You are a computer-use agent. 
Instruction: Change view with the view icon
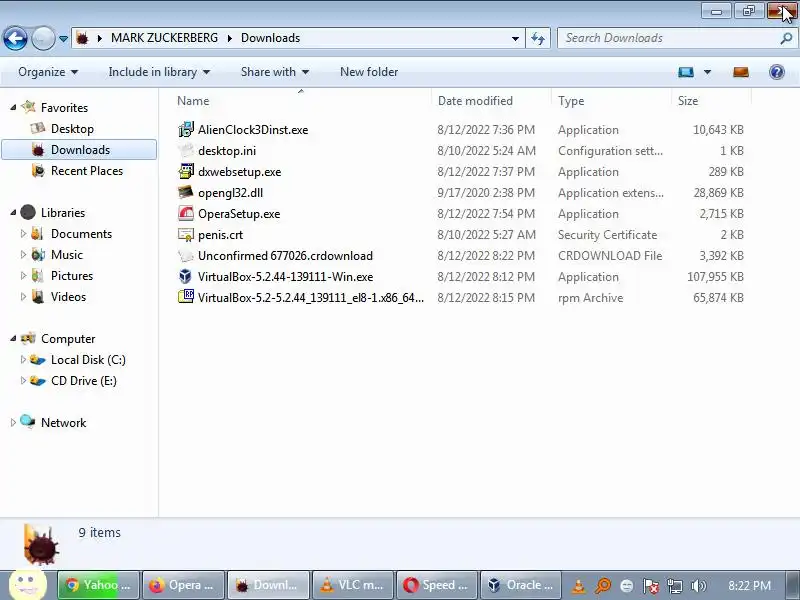686,72
